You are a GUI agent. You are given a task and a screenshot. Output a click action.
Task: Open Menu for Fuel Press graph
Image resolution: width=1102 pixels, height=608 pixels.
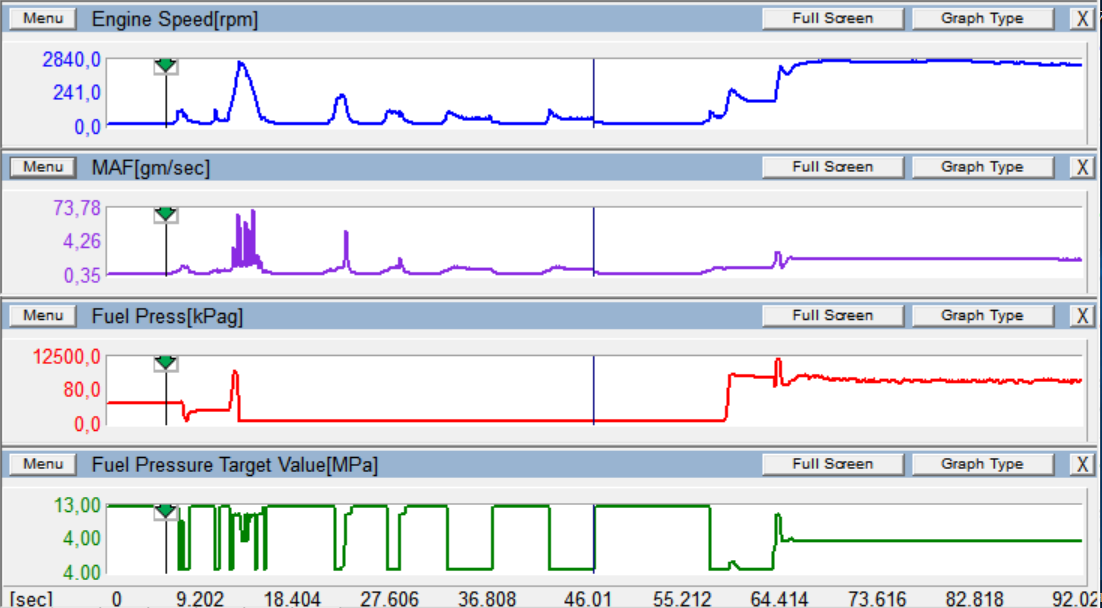pyautogui.click(x=43, y=316)
